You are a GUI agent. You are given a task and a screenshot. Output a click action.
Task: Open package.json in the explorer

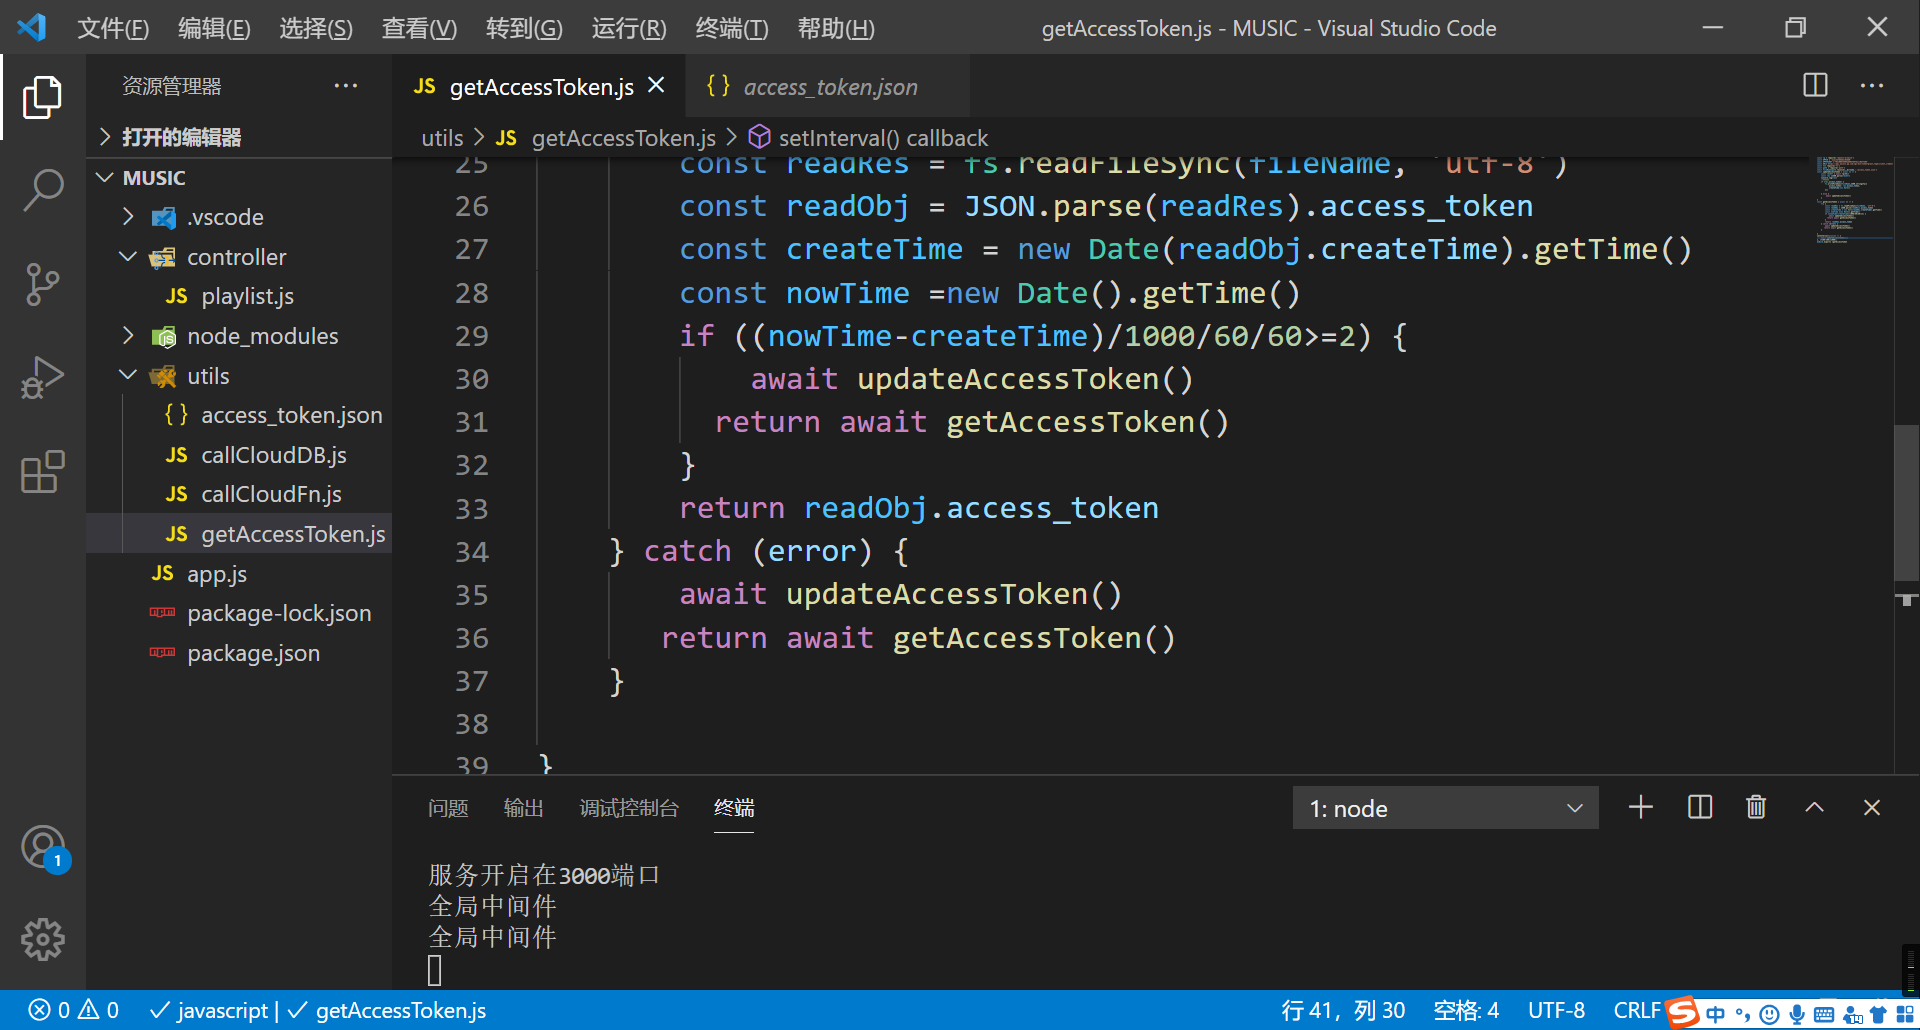239,653
